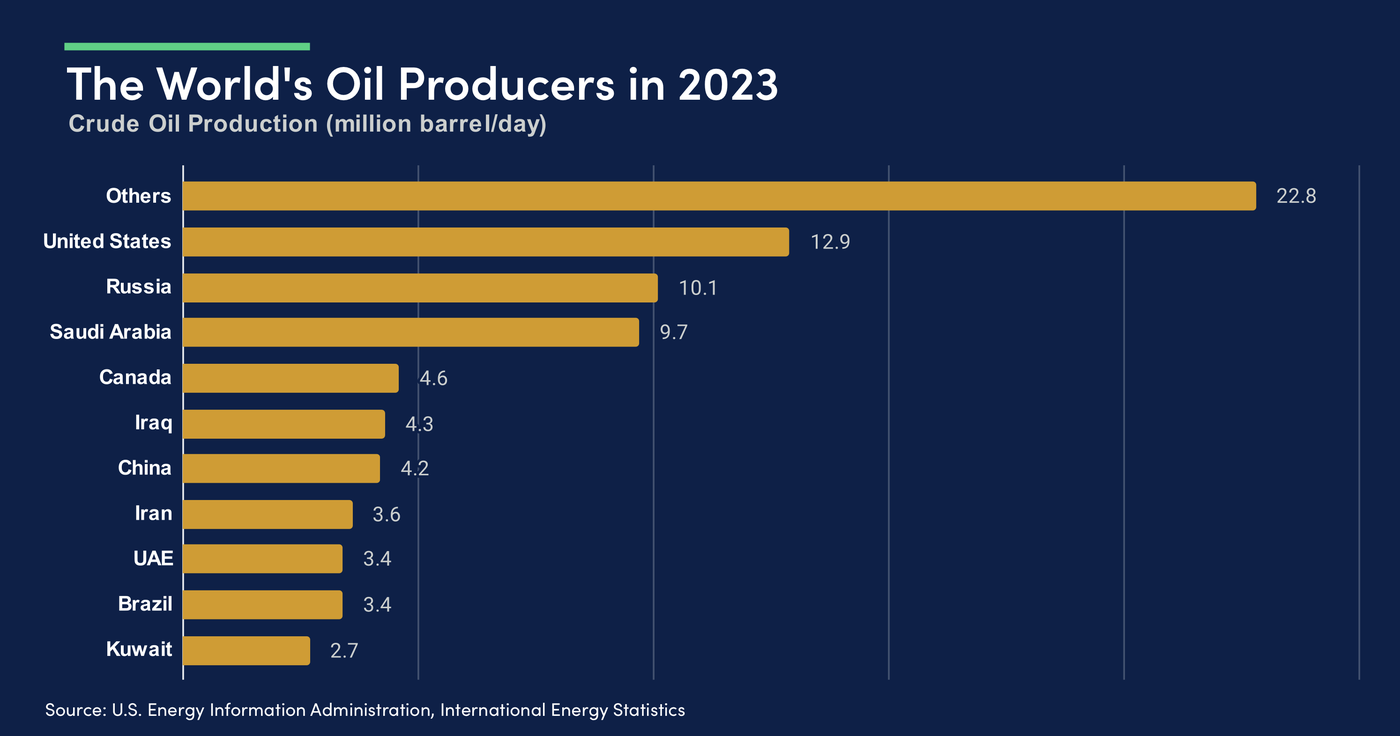Click the United States axis label
Screen dimensions: 1400x736
[x=107, y=241]
